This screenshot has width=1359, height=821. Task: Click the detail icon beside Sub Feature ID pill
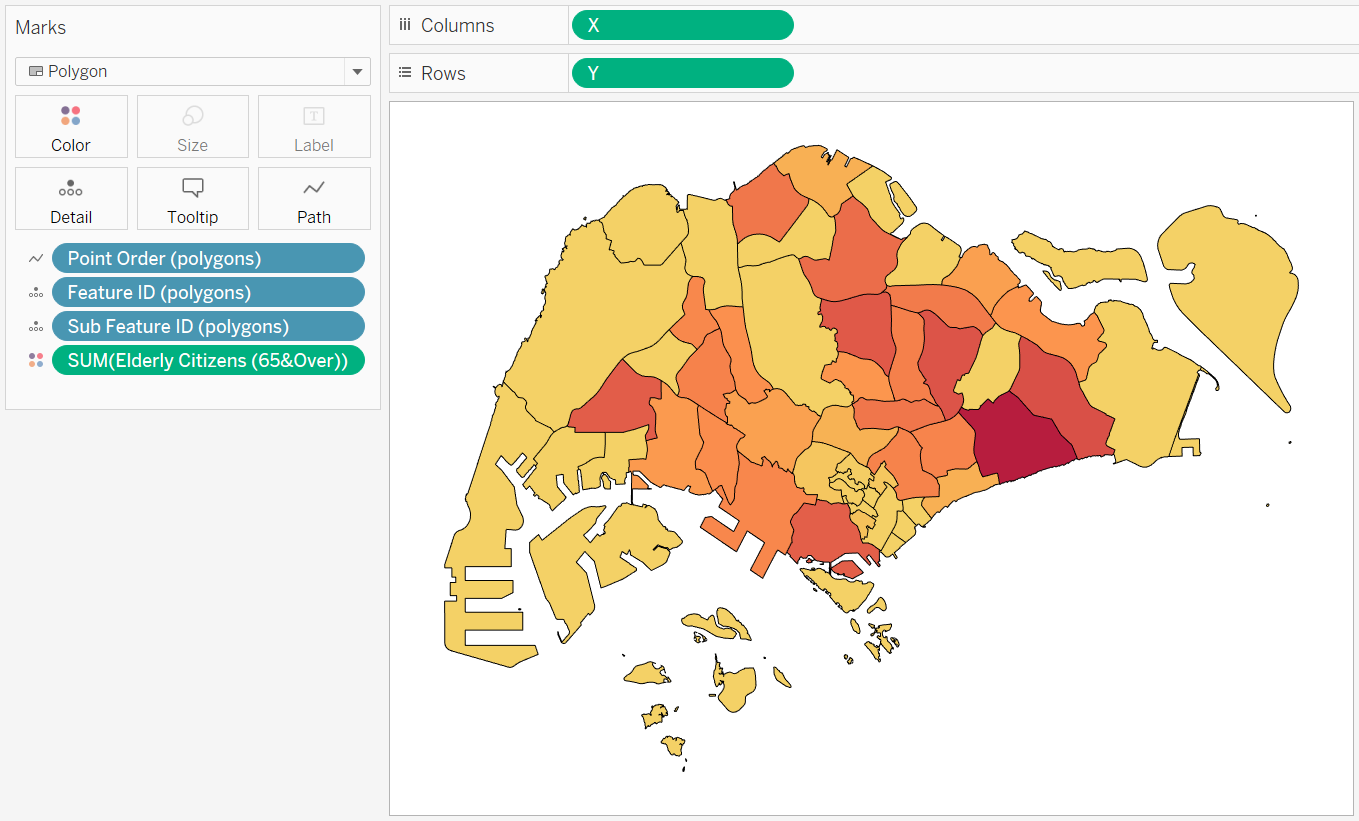coord(36,327)
